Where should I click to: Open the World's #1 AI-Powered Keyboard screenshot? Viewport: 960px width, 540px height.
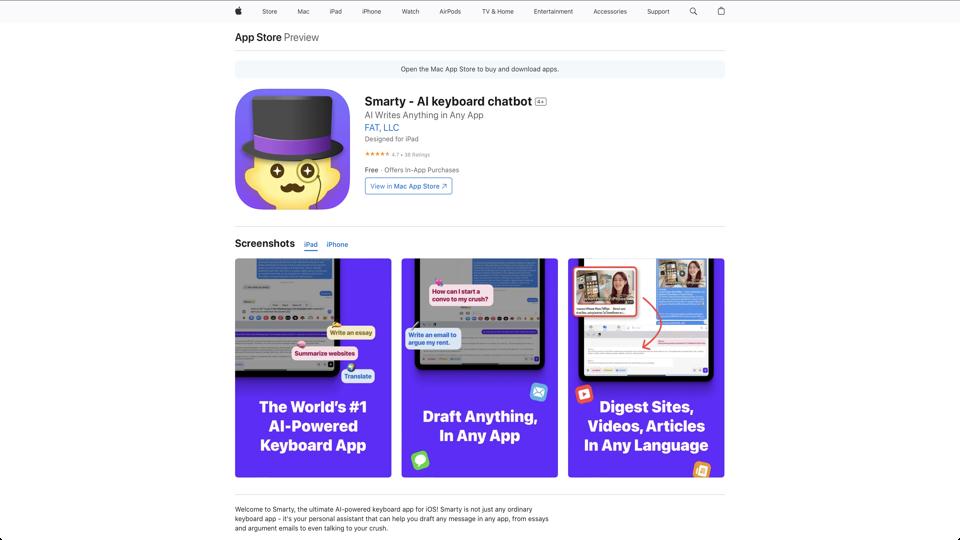[313, 368]
